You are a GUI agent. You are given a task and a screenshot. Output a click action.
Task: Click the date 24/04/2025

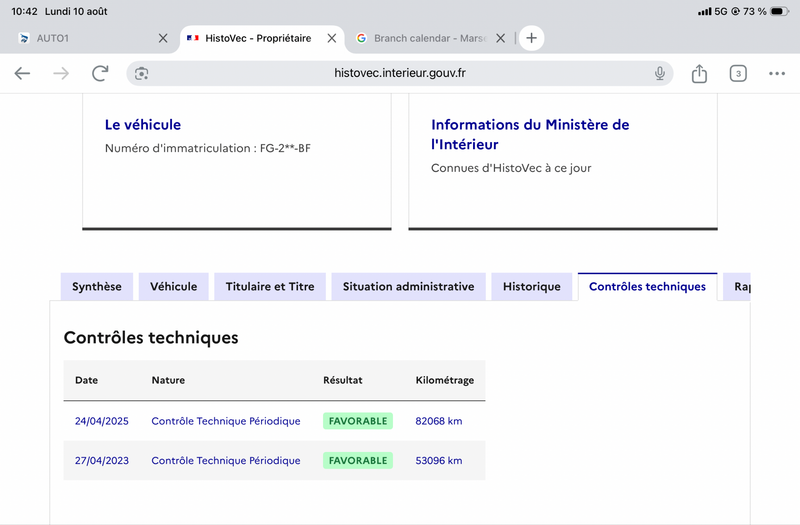click(102, 421)
